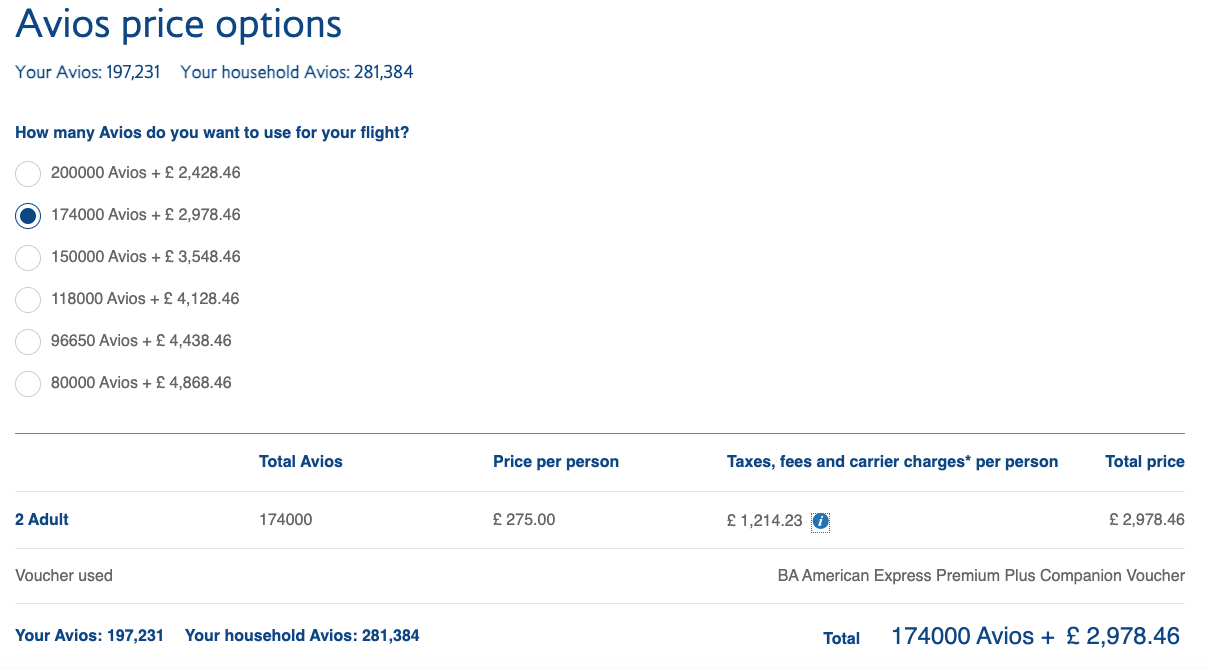Click the "Taxes, fees and carrier charges" header

tap(892, 462)
